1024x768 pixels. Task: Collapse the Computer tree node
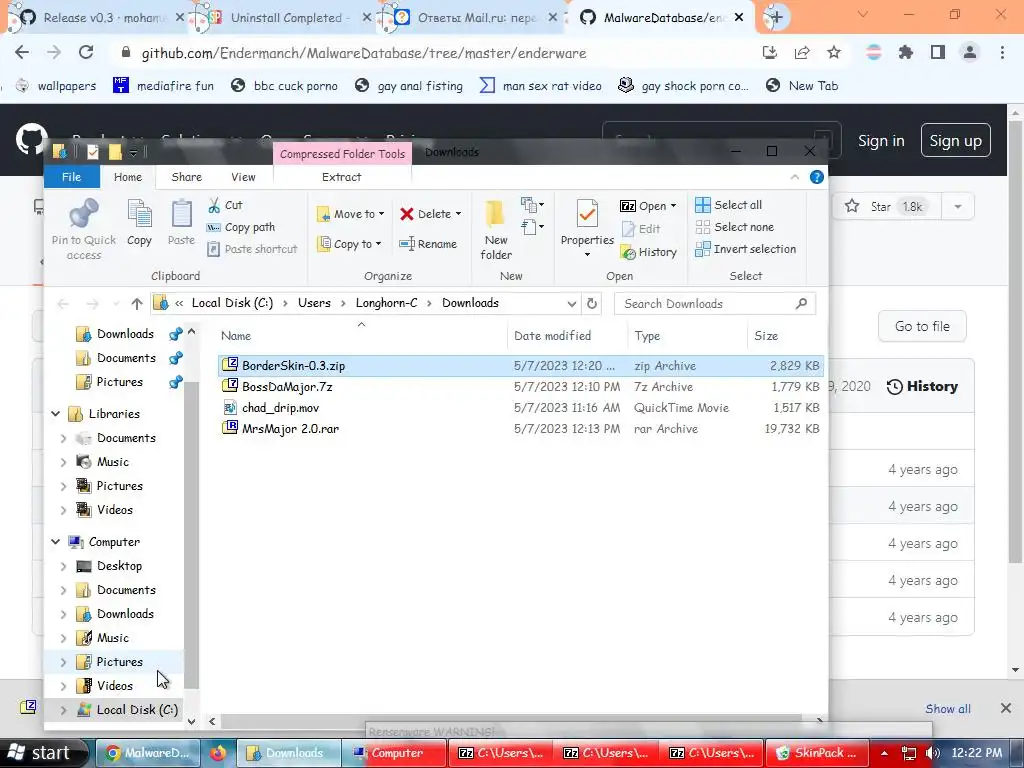click(x=56, y=542)
